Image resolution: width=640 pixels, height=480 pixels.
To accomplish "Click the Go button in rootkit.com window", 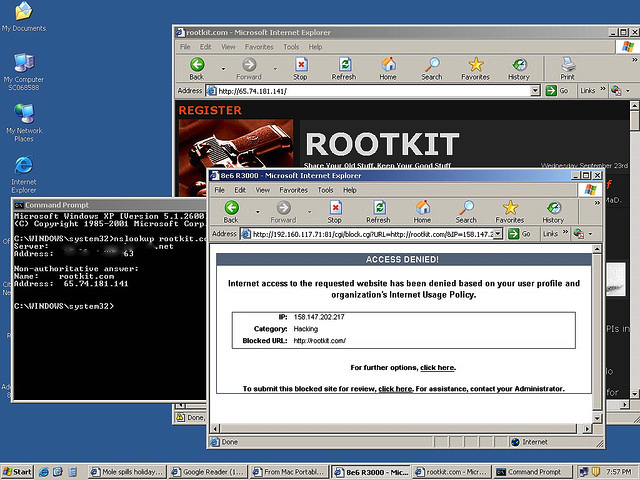I will (557, 91).
